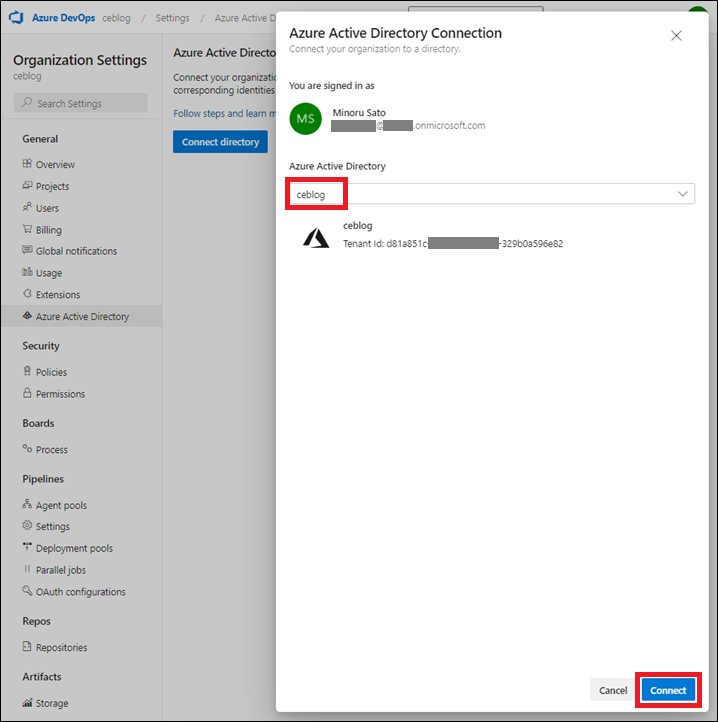Open Agent pools under Pipelines
The image size is (718, 722).
[61, 505]
